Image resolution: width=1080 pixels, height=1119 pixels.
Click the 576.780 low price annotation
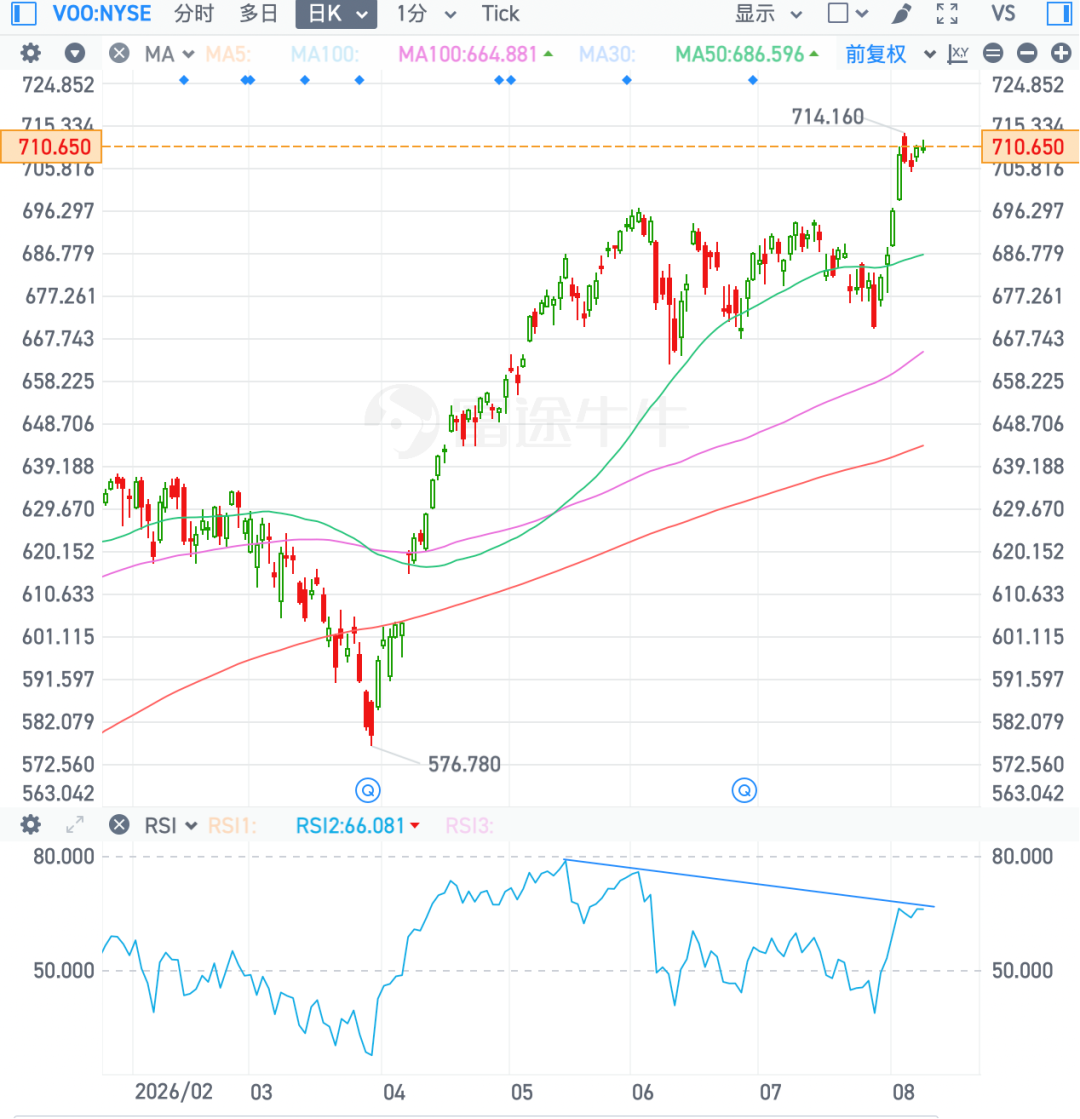tap(464, 764)
